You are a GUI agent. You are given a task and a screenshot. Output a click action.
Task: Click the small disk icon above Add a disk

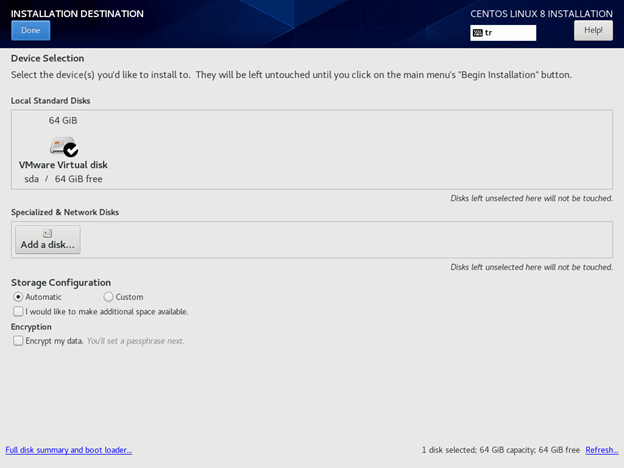coord(47,233)
